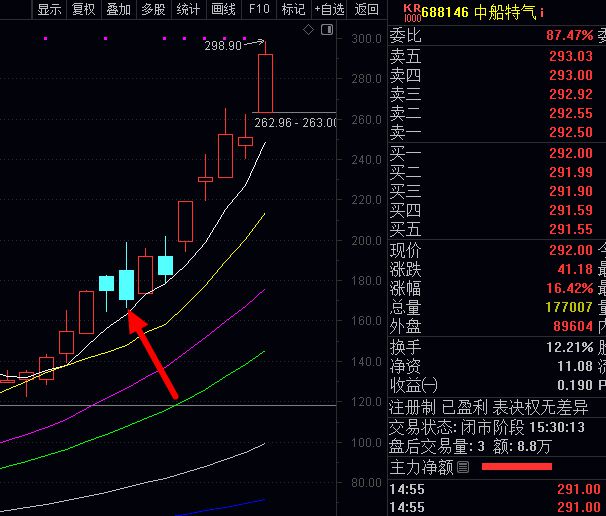Toggle the side panel layout icon

click(327, 29)
